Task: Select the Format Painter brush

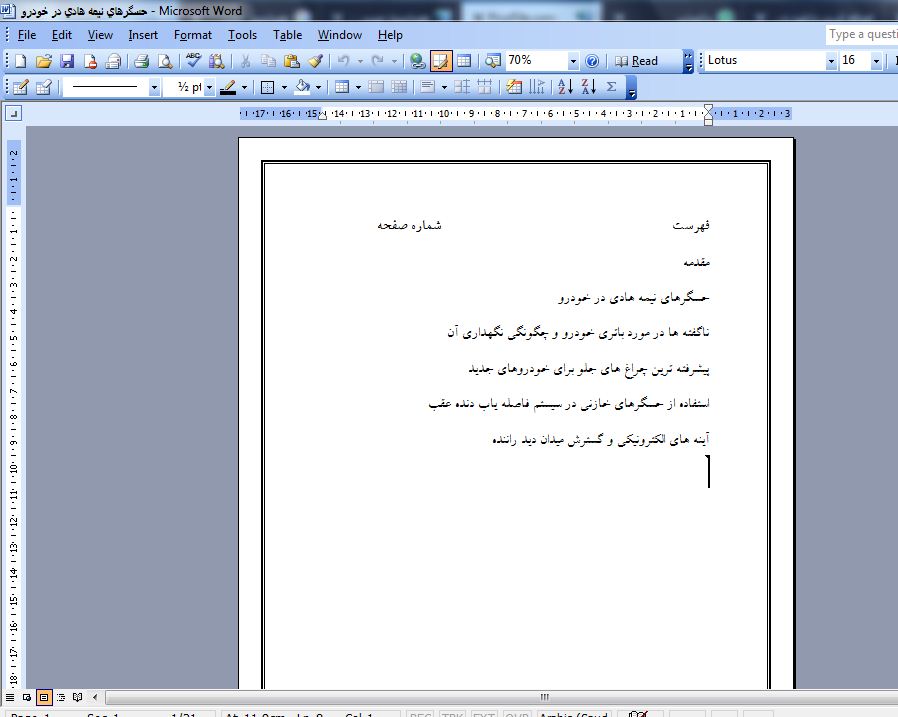Action: [315, 61]
